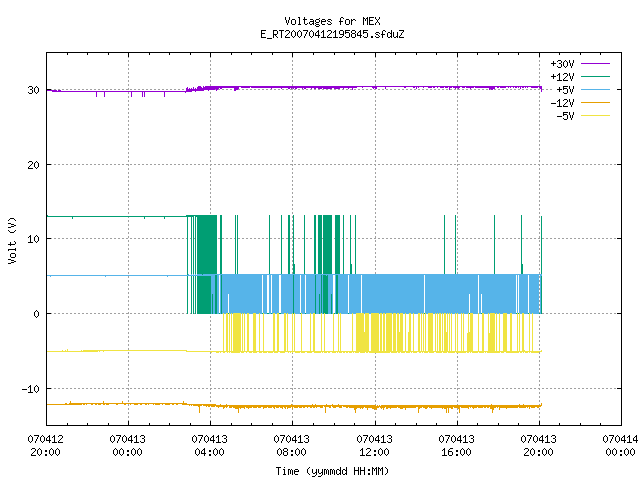The width and height of the screenshot is (640, 480).
Task: Click the x-axis tick 070412 20:00
Action: 45,446
